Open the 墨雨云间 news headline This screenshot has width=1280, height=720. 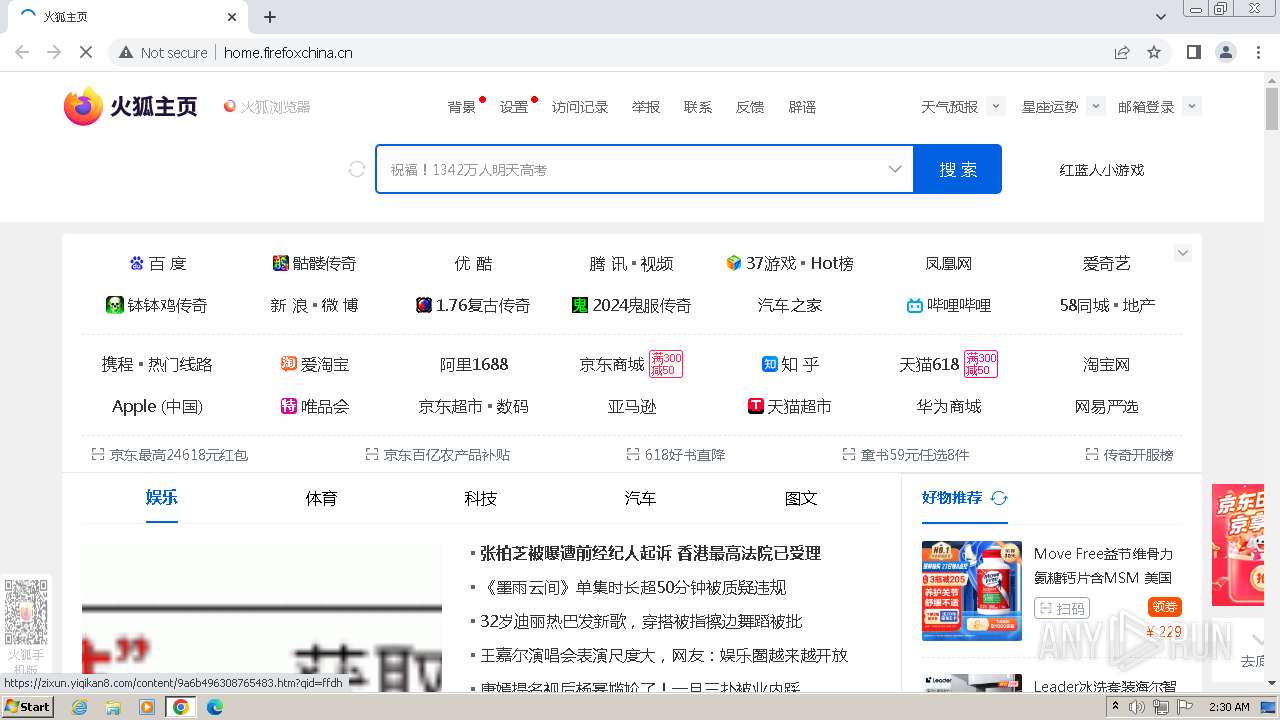point(633,587)
